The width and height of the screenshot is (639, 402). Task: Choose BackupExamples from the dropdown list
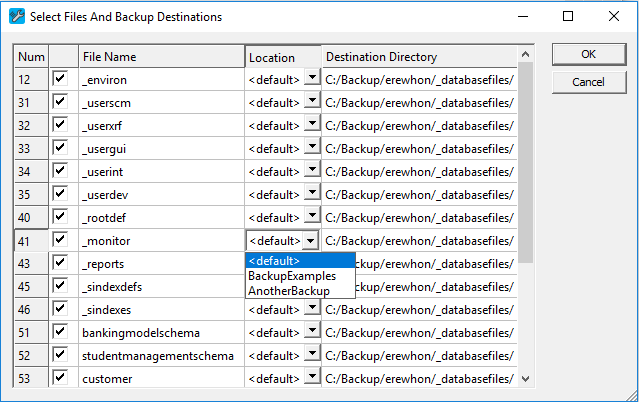click(x=291, y=275)
